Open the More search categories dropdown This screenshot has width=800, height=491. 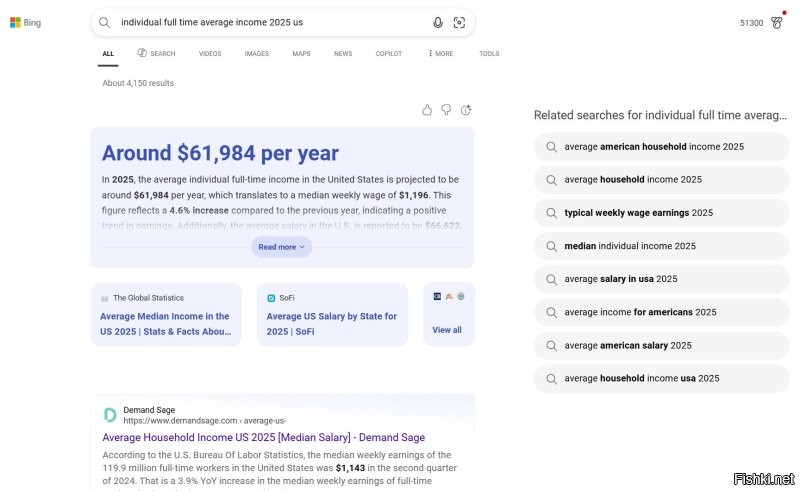[440, 53]
